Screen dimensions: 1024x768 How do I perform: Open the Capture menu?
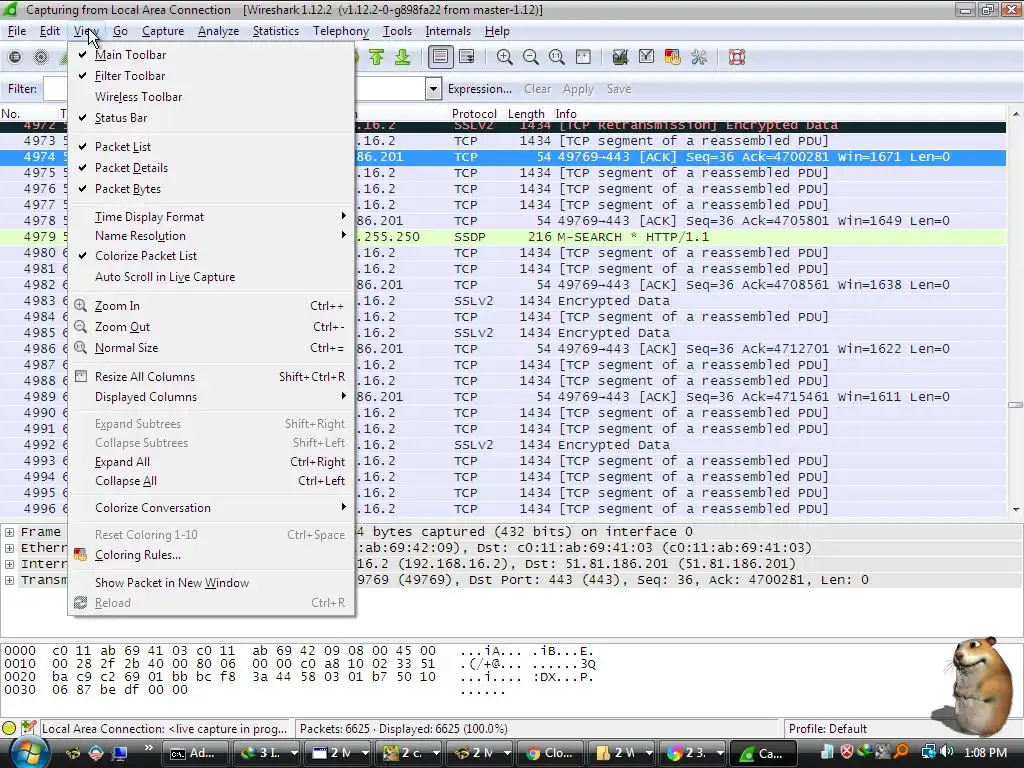(x=163, y=31)
